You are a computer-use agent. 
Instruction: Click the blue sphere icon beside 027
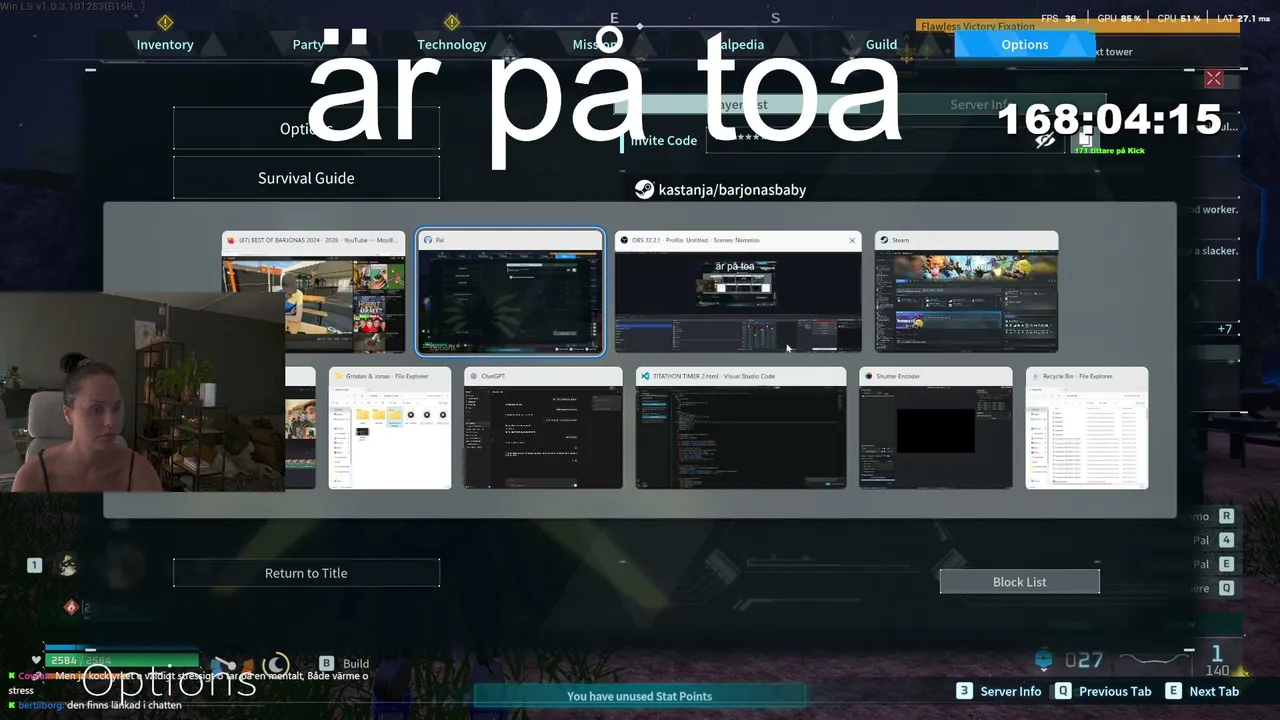[1044, 659]
